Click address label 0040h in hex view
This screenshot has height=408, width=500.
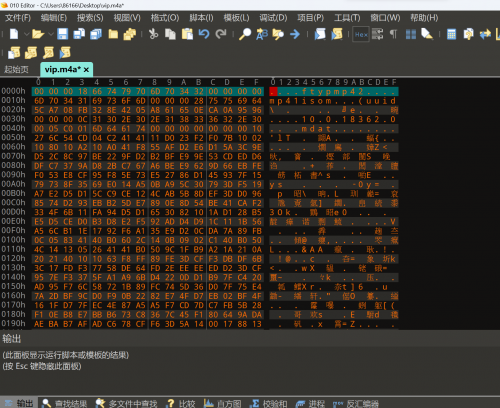13,128
